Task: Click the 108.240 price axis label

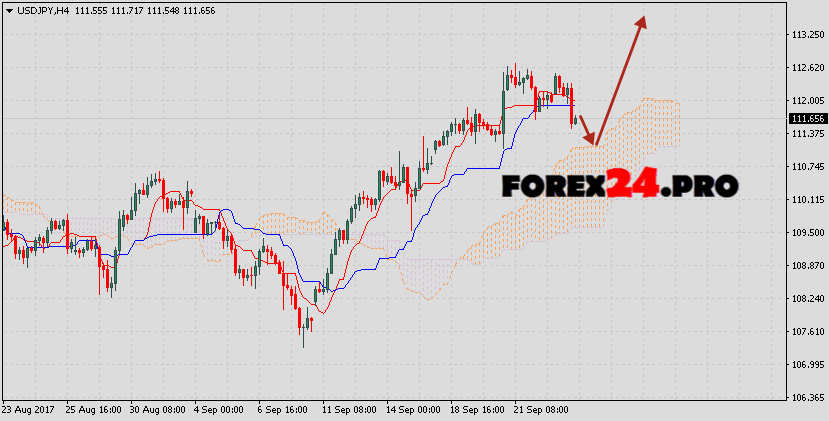Action: pos(804,299)
